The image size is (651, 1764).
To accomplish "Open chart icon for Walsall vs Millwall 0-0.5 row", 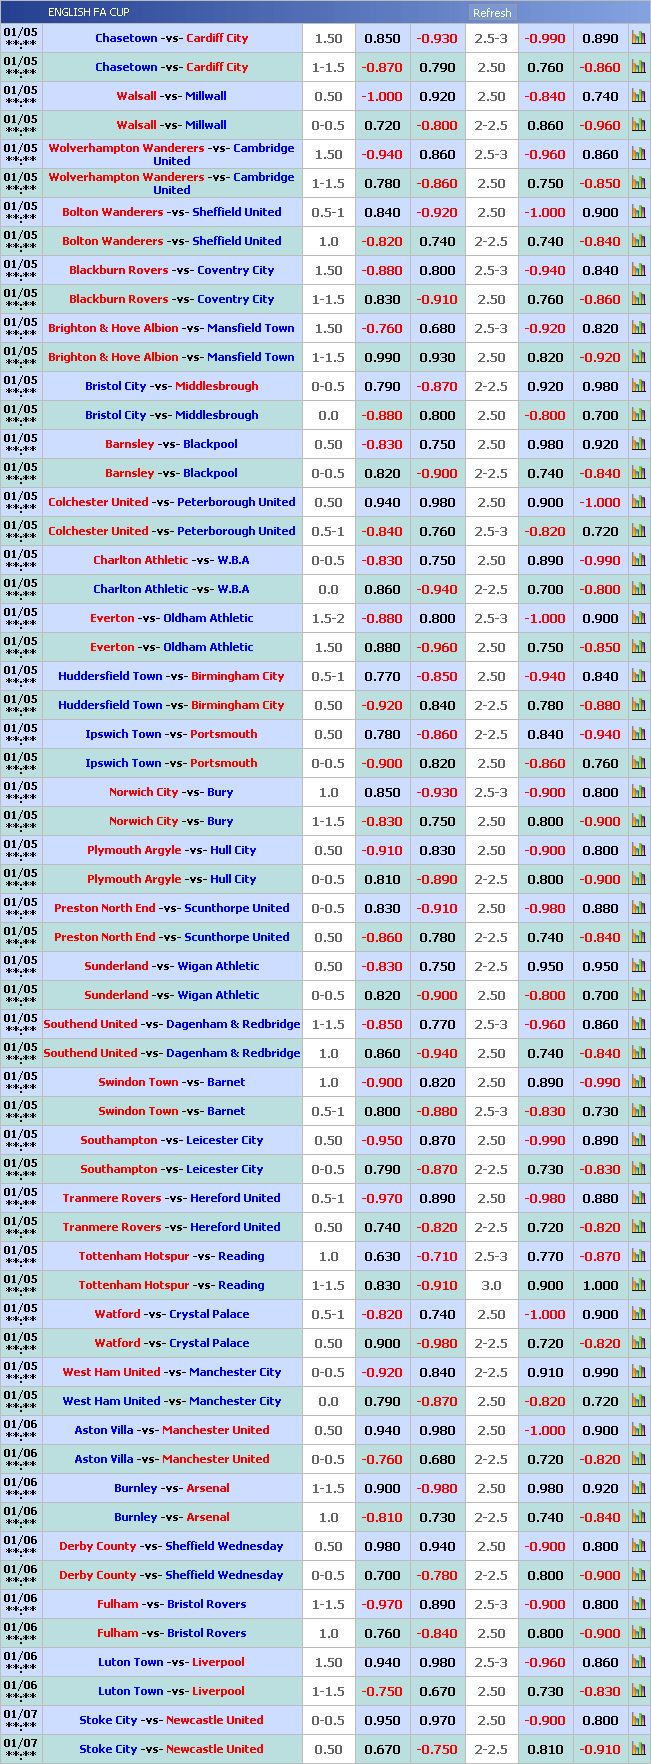I will [x=638, y=125].
